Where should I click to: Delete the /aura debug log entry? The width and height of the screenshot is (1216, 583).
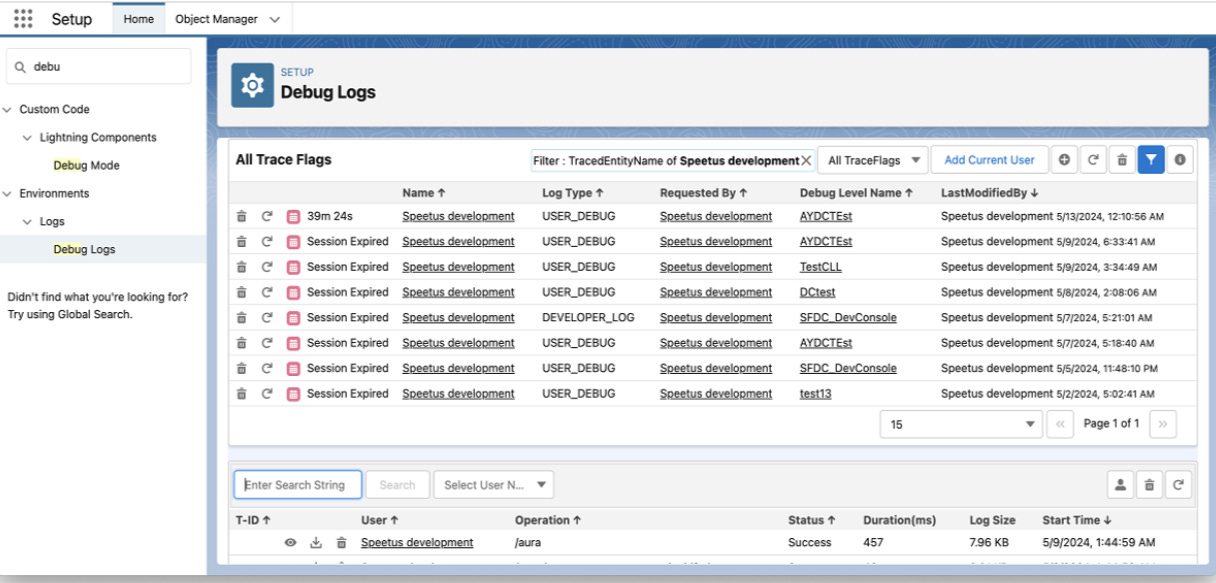pyautogui.click(x=341, y=543)
